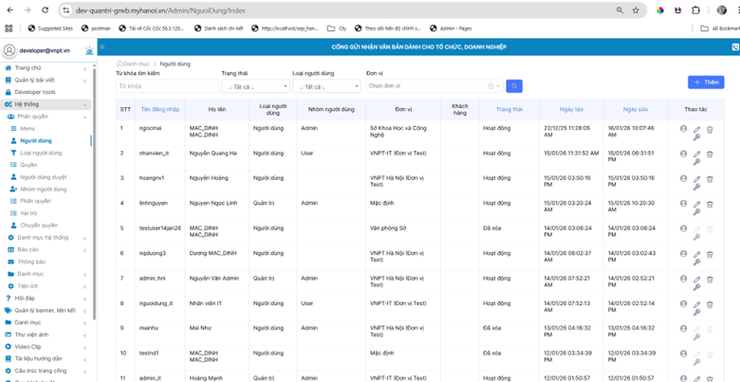740x382 pixels.
Task: Bookmark this page with star icon
Action: pyautogui.click(x=636, y=10)
